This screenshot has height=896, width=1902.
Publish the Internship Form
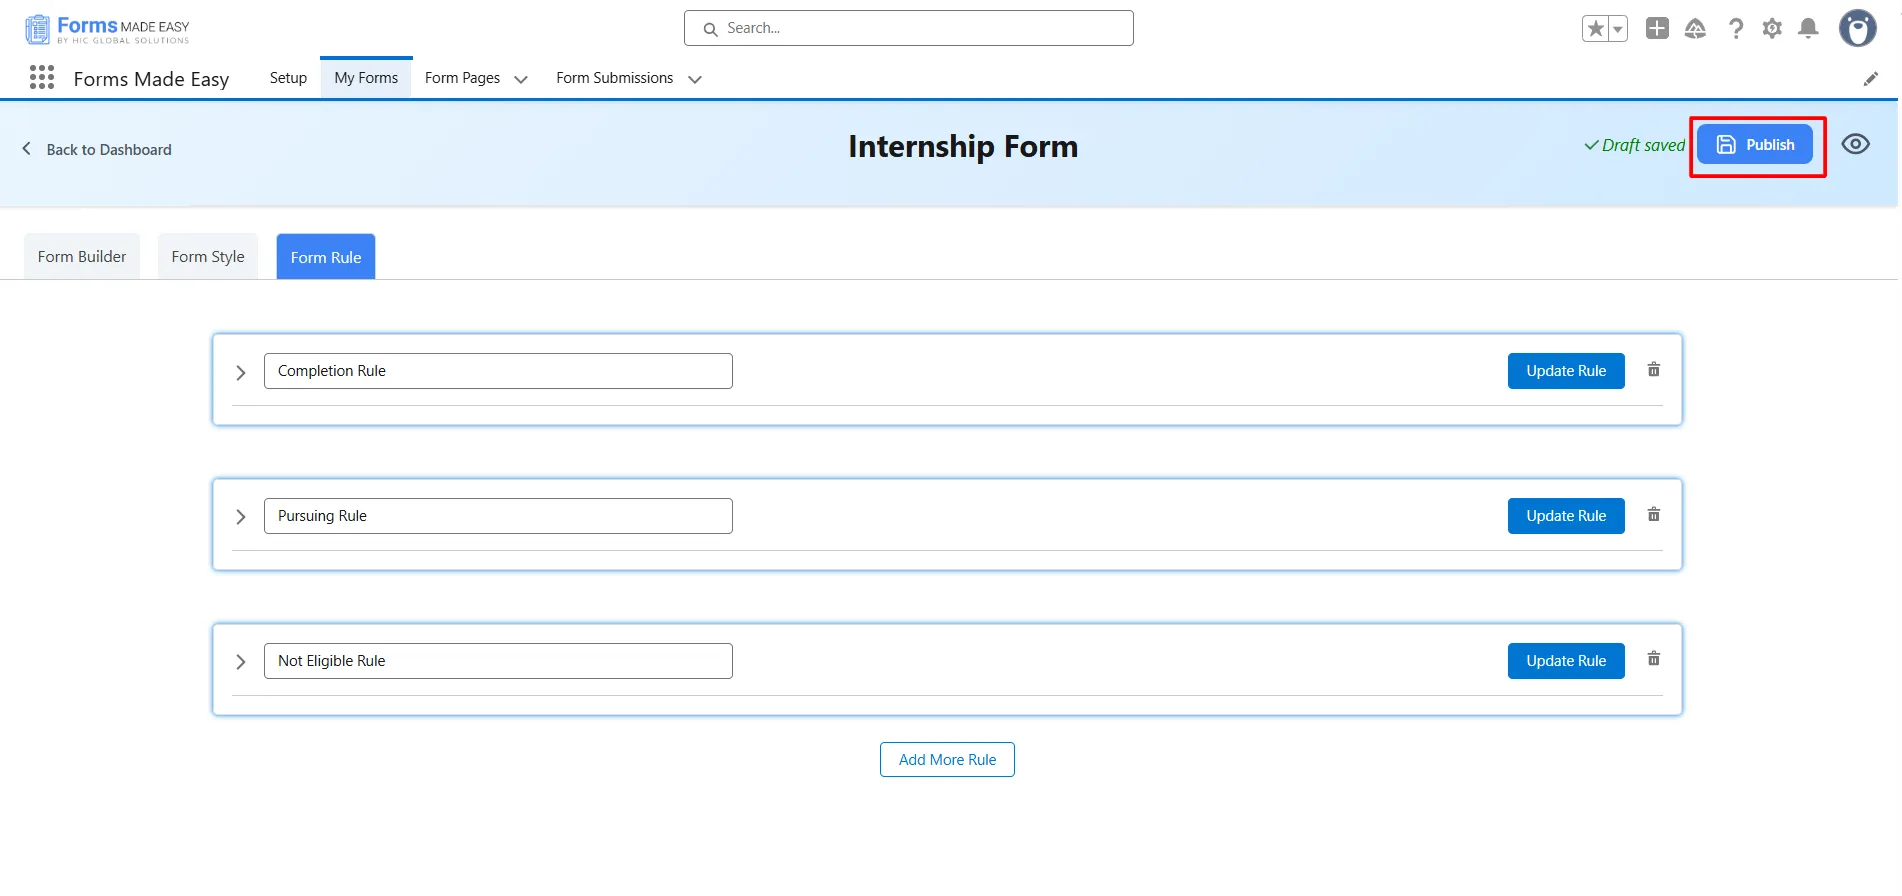tap(1755, 145)
